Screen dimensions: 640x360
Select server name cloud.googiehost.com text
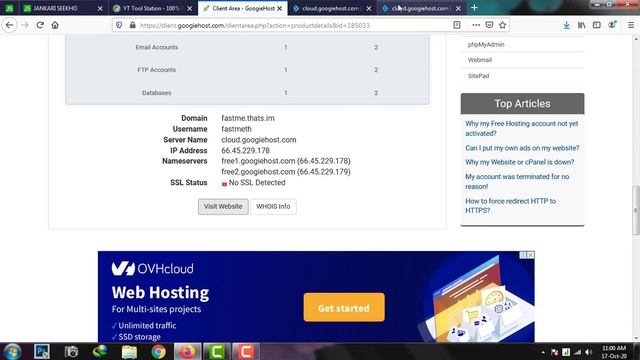pyautogui.click(x=259, y=140)
